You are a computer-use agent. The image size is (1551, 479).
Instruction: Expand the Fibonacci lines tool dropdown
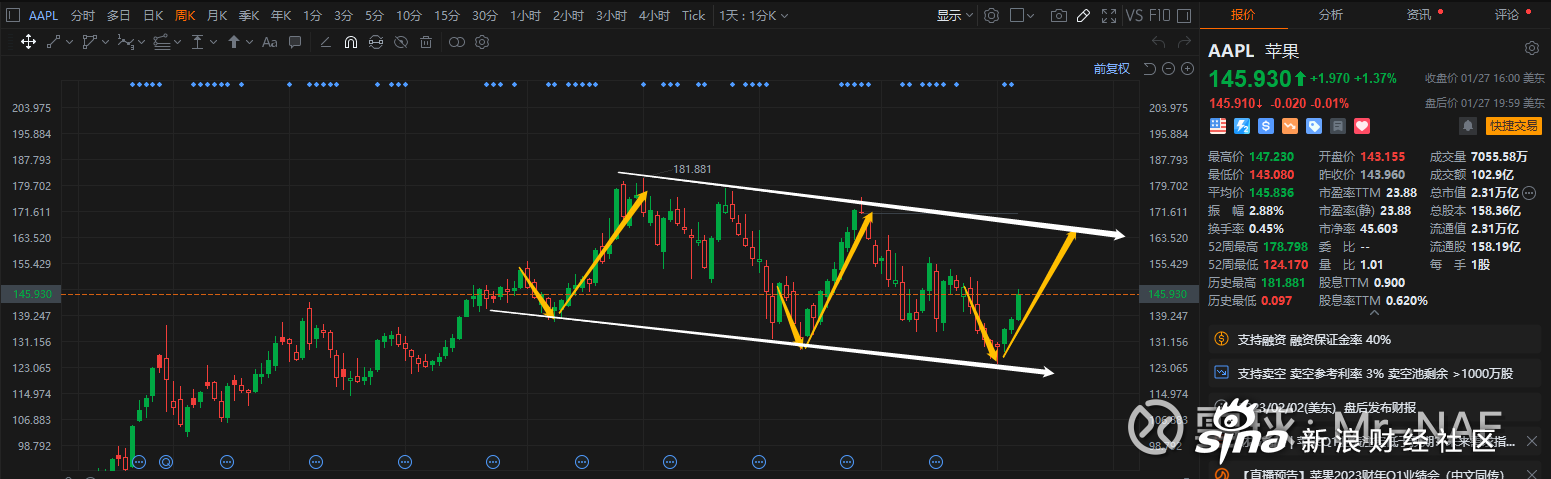177,42
